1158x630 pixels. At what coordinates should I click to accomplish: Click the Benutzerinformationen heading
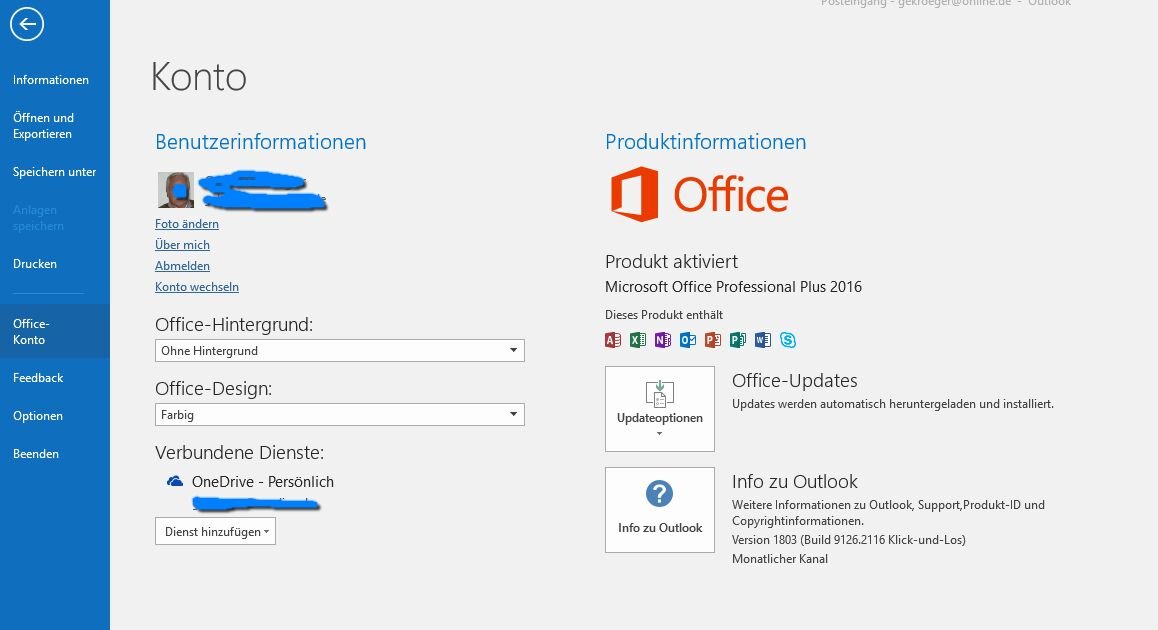(261, 142)
